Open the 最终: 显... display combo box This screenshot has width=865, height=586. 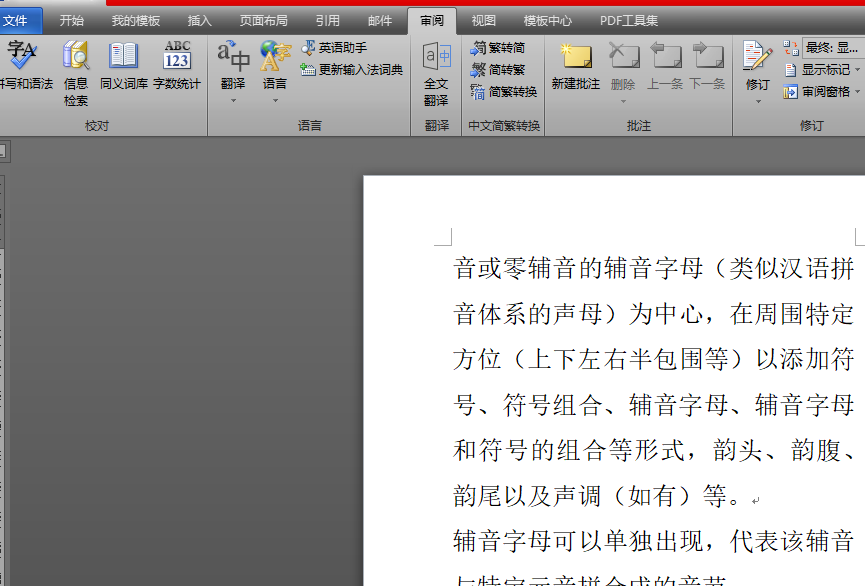pos(833,48)
